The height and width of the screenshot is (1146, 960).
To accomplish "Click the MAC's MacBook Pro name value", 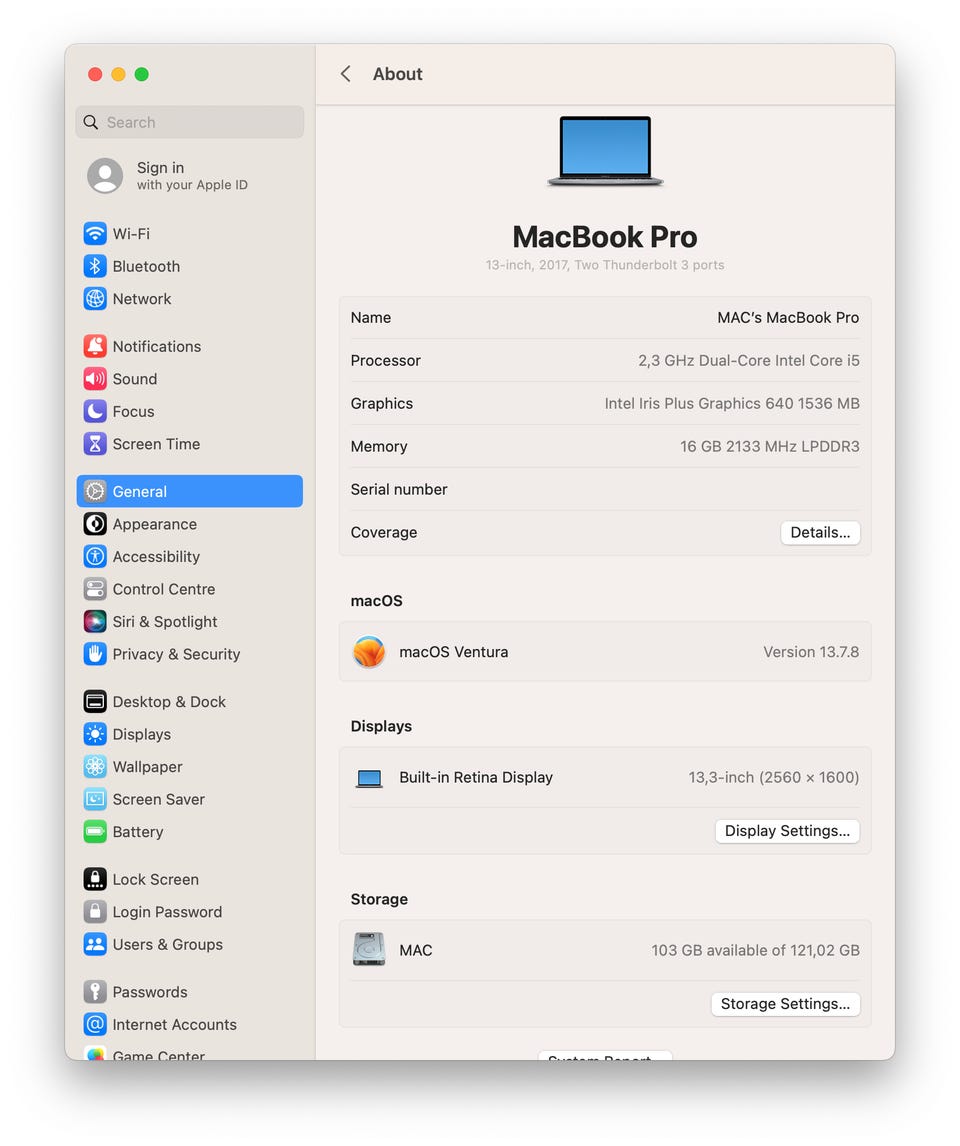I will 788,318.
